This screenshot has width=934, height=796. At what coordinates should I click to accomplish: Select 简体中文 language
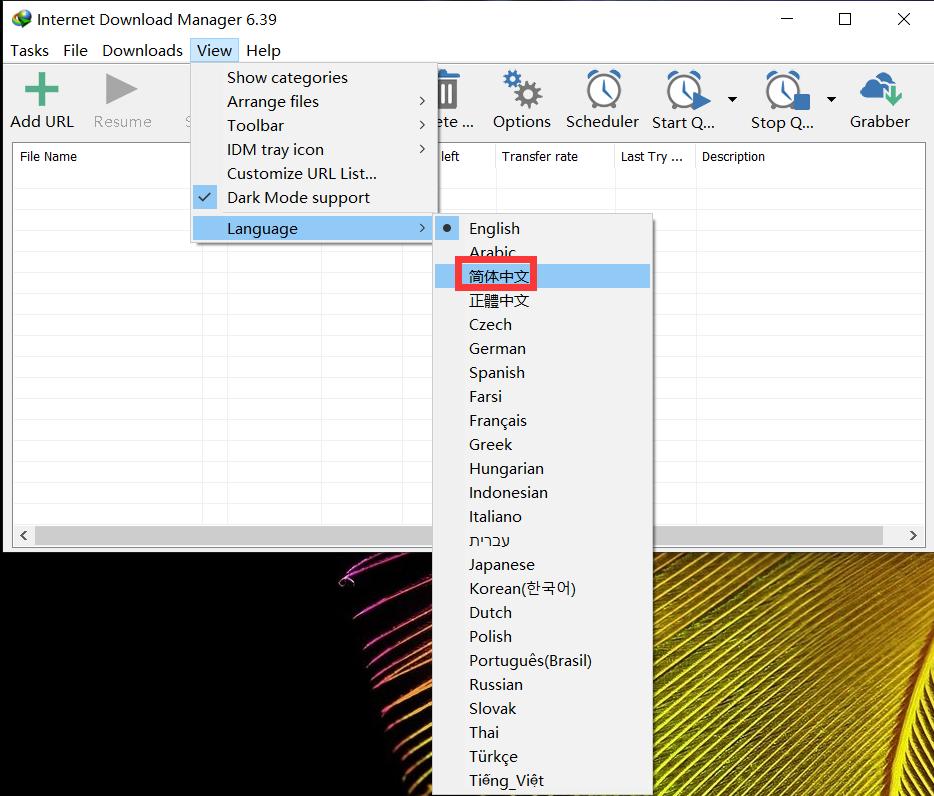[542, 276]
